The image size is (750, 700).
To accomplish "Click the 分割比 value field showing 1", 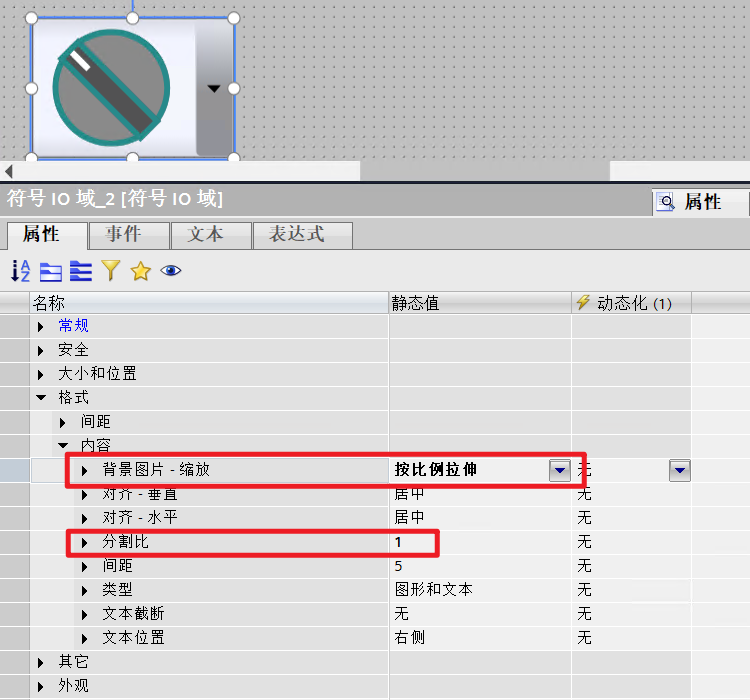I will click(480, 542).
